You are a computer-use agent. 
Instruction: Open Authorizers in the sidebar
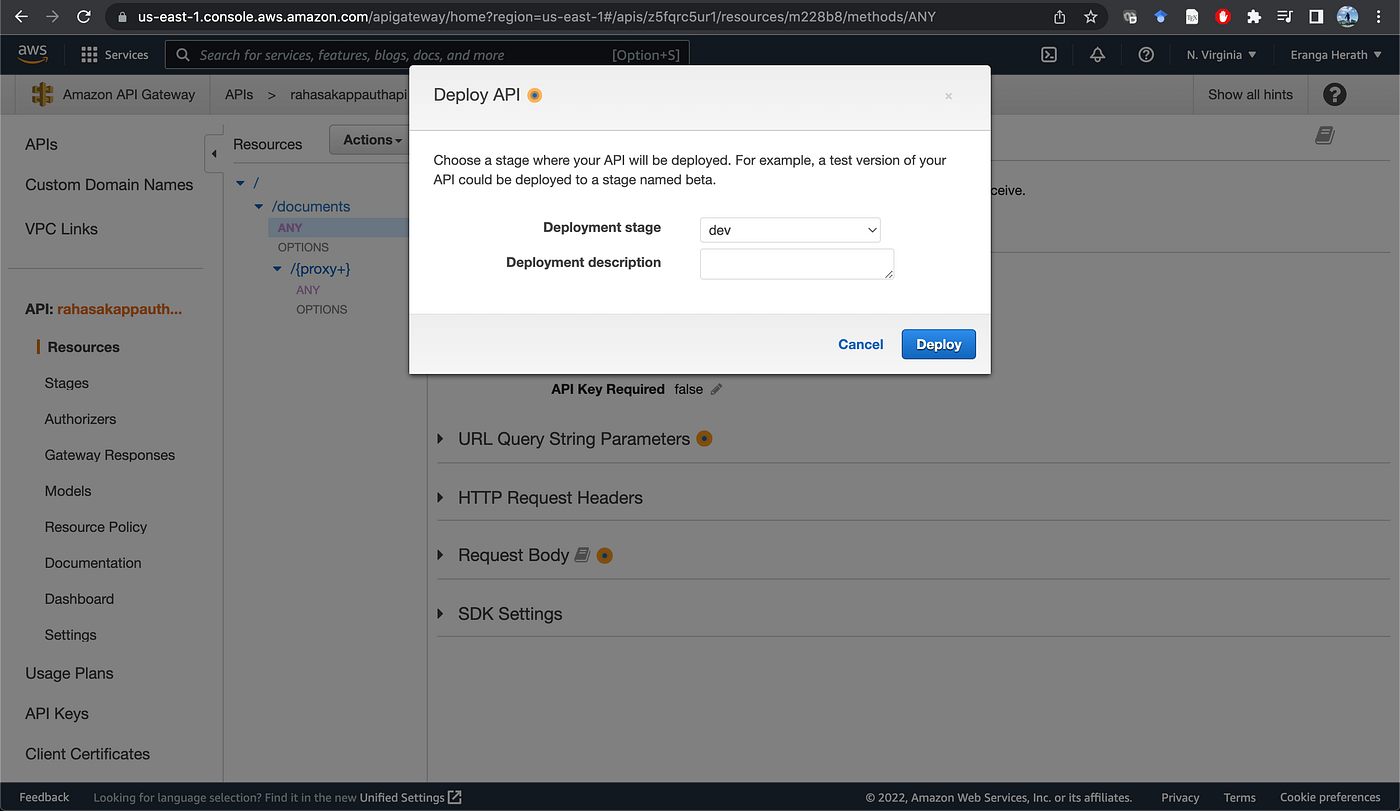click(x=80, y=419)
